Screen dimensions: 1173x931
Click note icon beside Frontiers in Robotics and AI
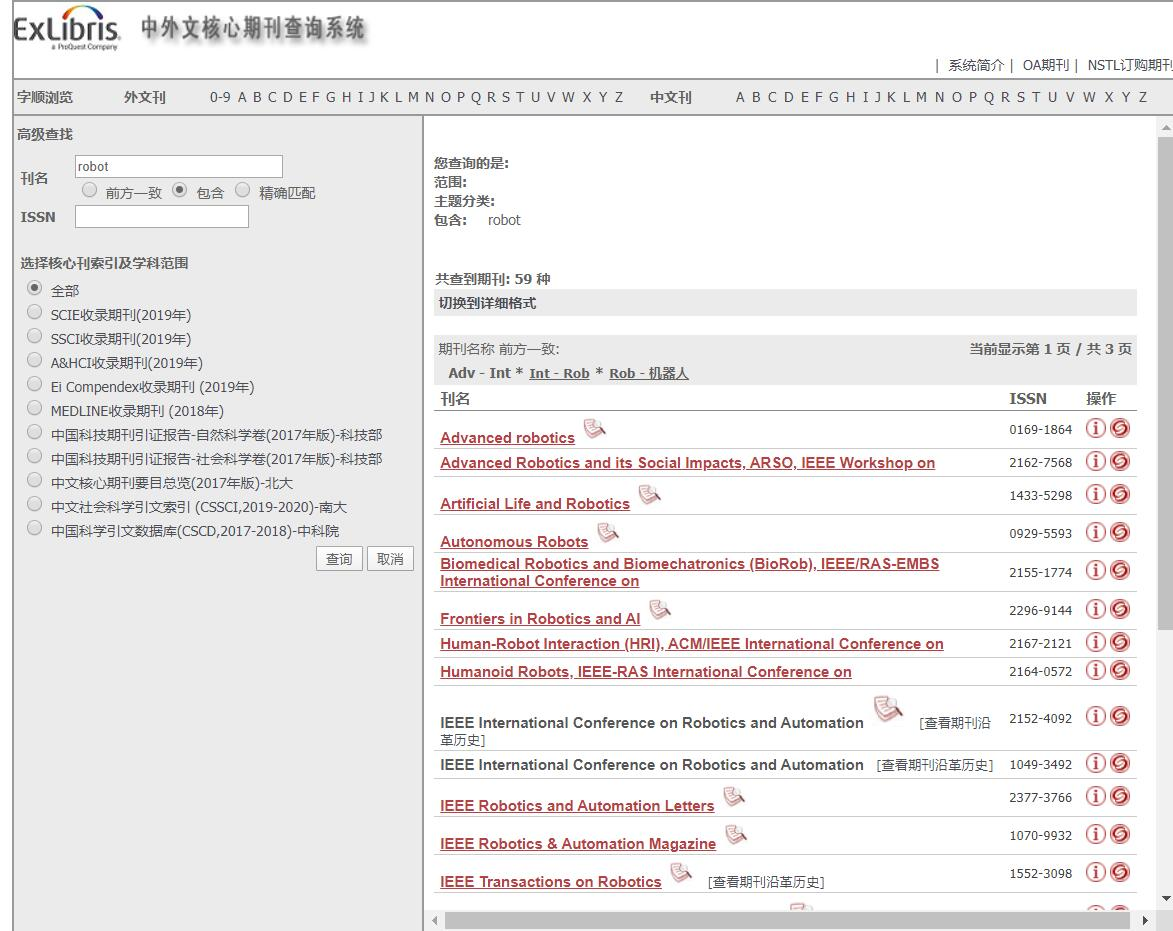(x=660, y=609)
